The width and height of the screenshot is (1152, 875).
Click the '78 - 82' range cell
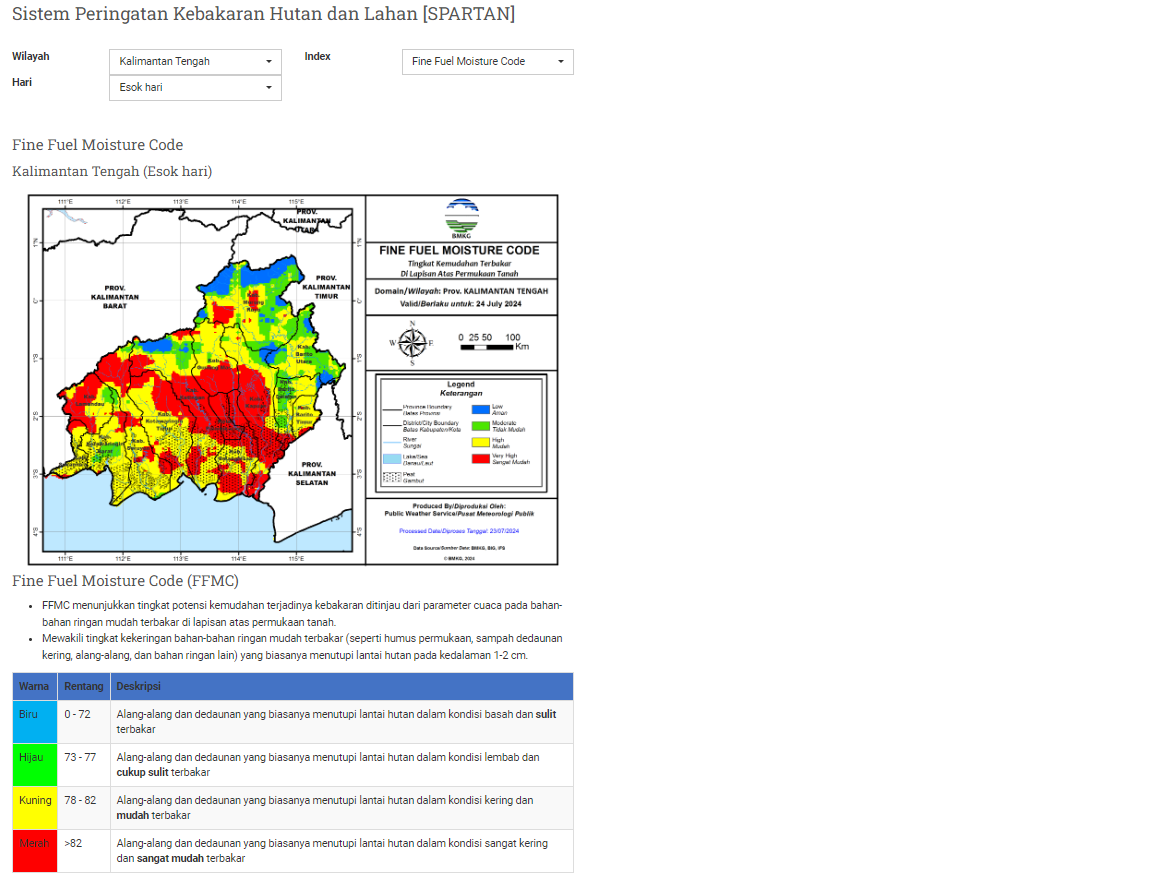click(x=84, y=808)
